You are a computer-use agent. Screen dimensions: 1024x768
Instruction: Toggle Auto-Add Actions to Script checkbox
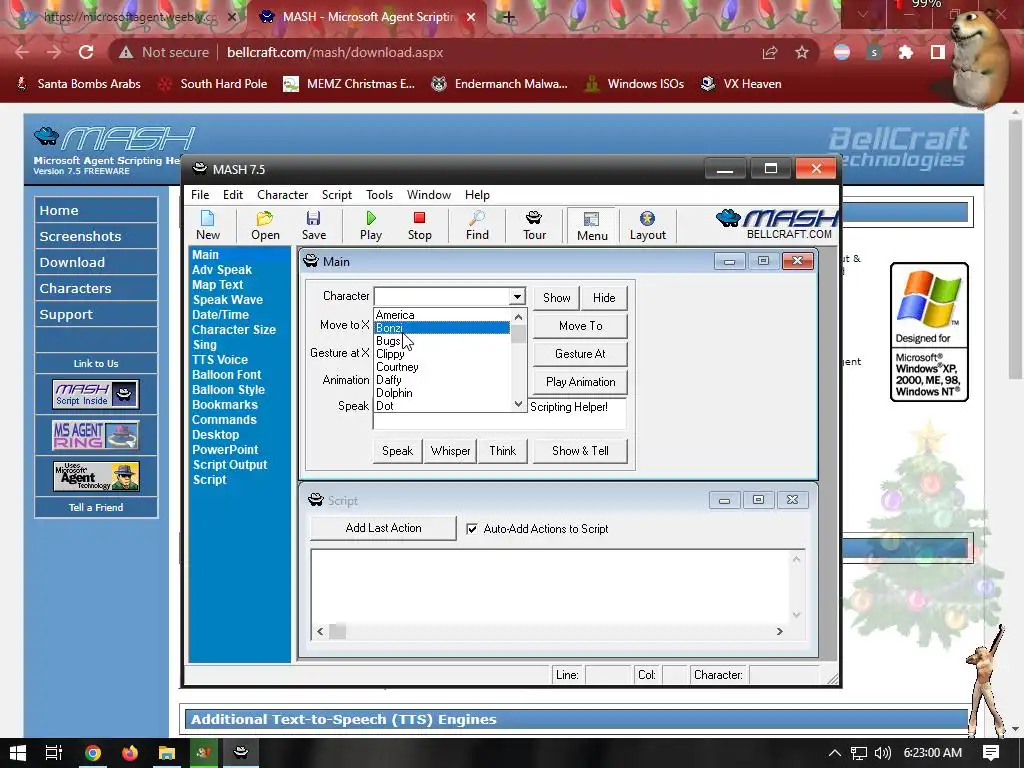[472, 529]
